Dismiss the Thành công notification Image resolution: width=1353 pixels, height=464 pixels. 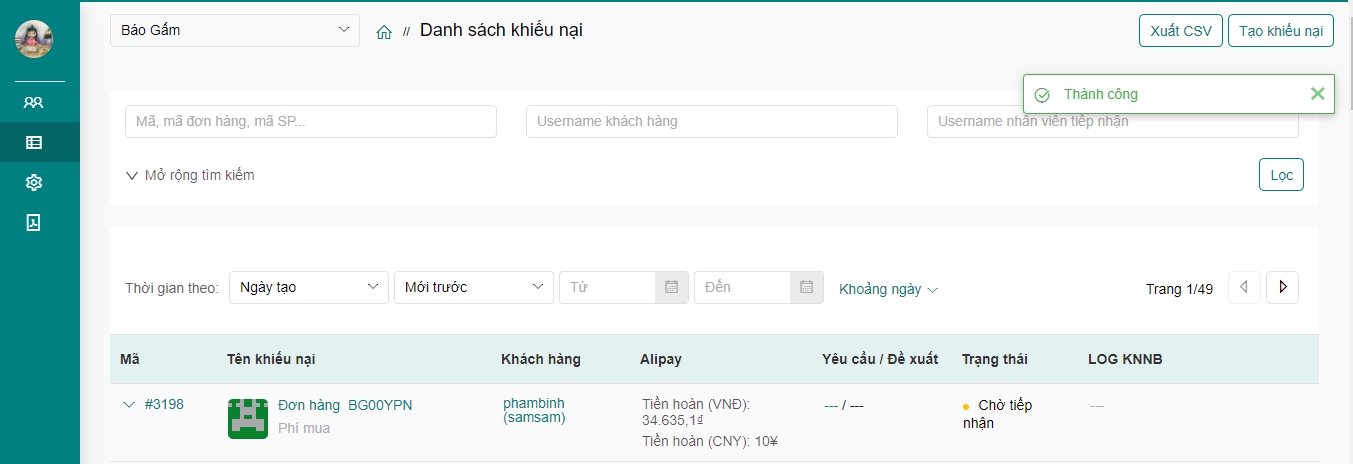(1317, 94)
